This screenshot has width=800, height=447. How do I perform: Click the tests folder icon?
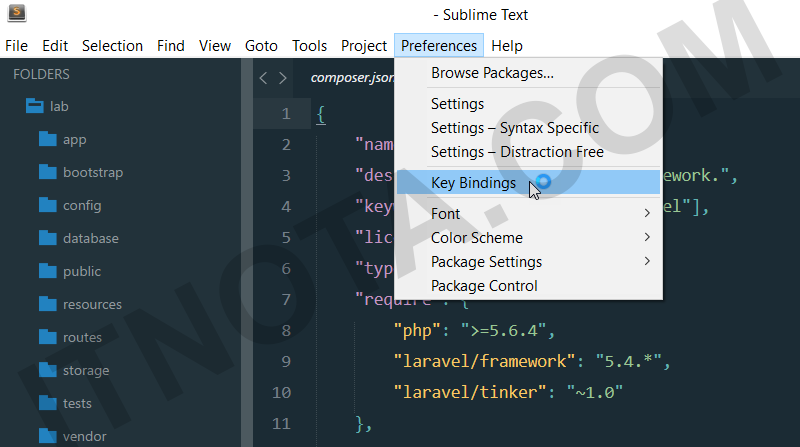47,403
